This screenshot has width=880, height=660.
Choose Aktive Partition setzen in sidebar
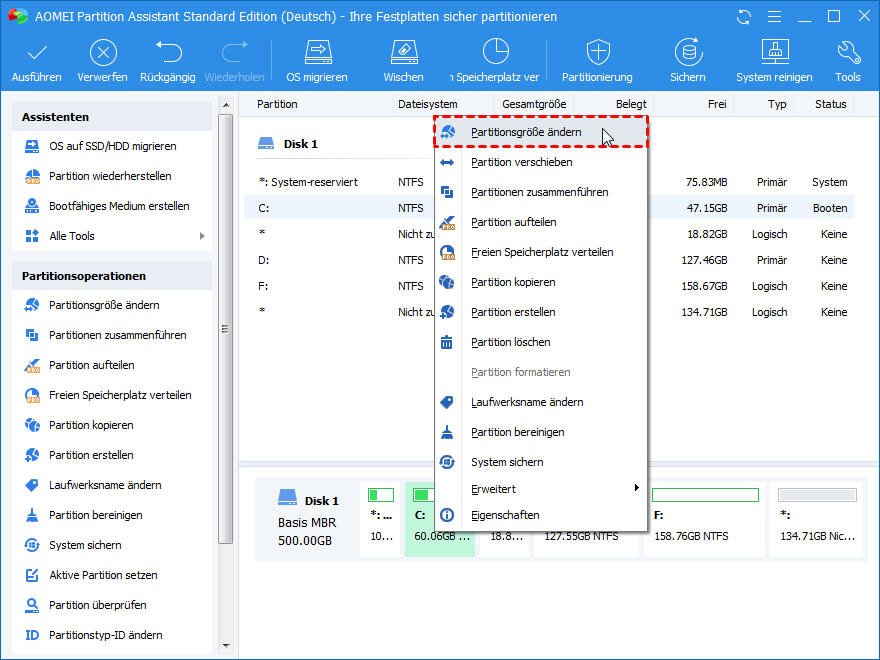pyautogui.click(x=103, y=575)
